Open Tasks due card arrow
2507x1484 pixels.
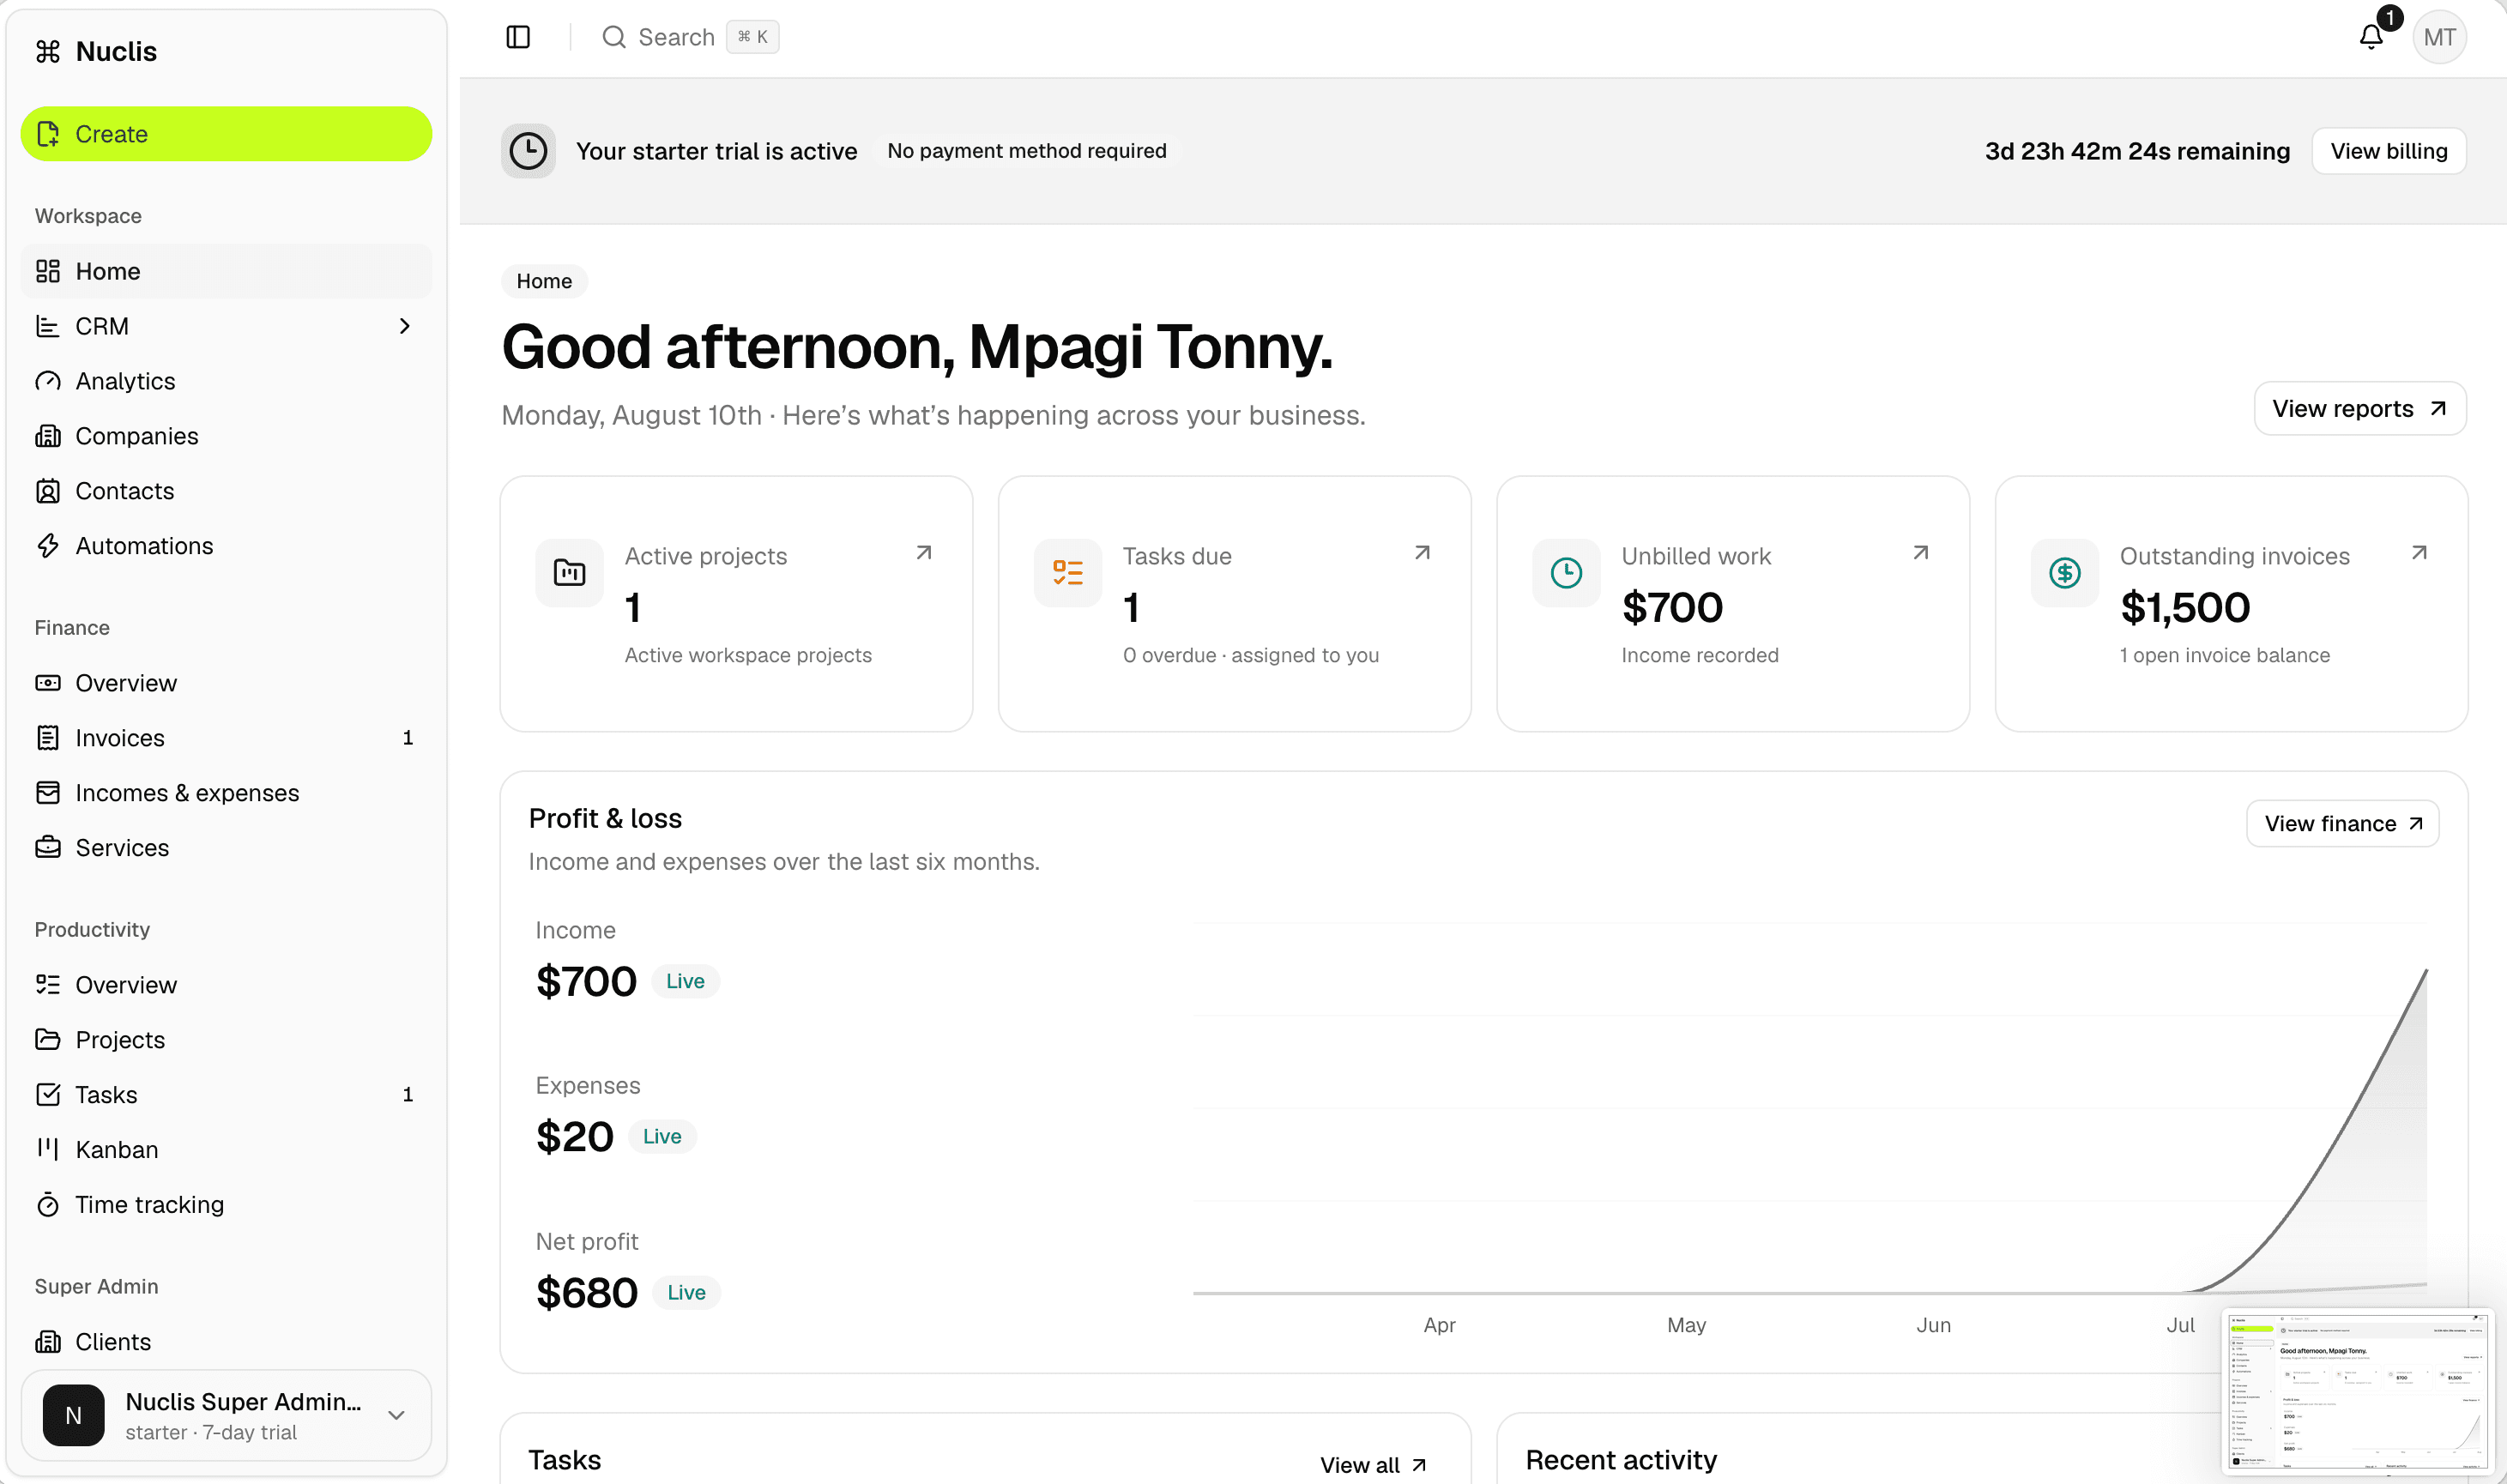tap(1422, 553)
